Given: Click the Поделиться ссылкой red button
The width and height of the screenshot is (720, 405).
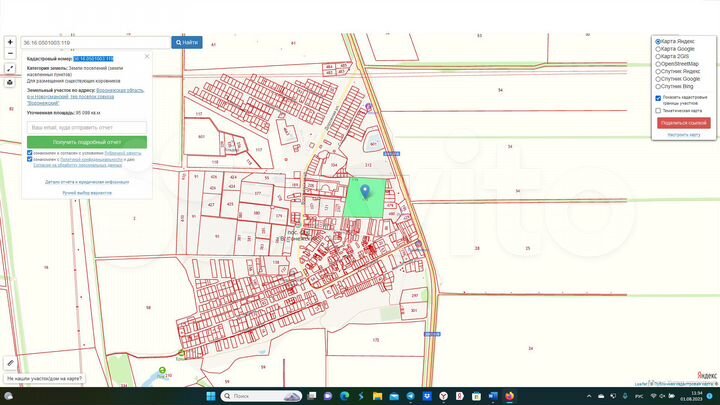Looking at the screenshot, I should pos(684,122).
